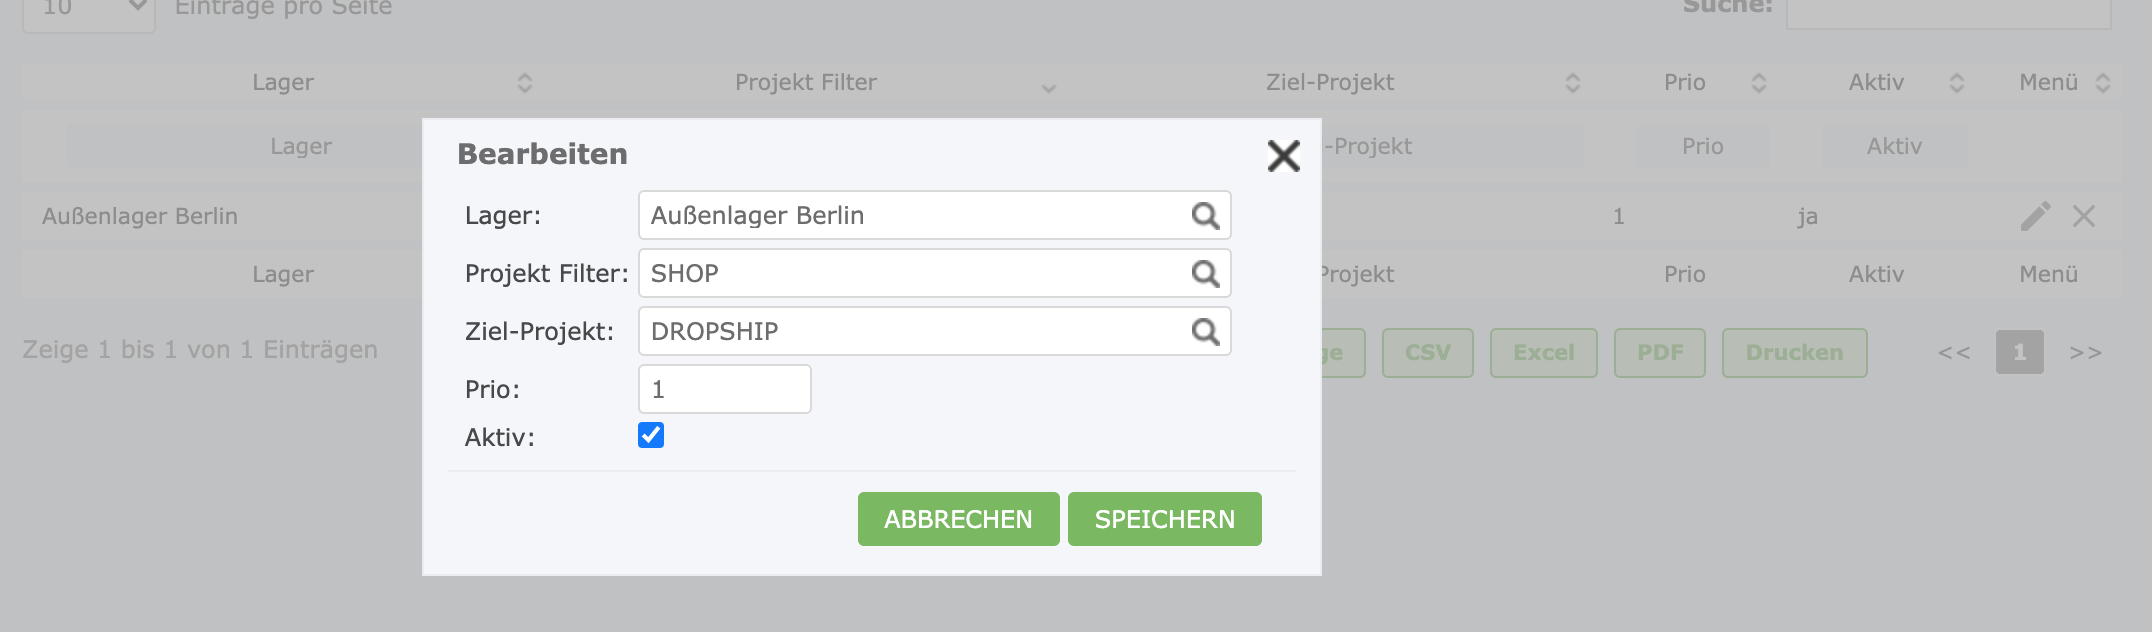Sort by the Projekt Filter column arrow

1048,88
